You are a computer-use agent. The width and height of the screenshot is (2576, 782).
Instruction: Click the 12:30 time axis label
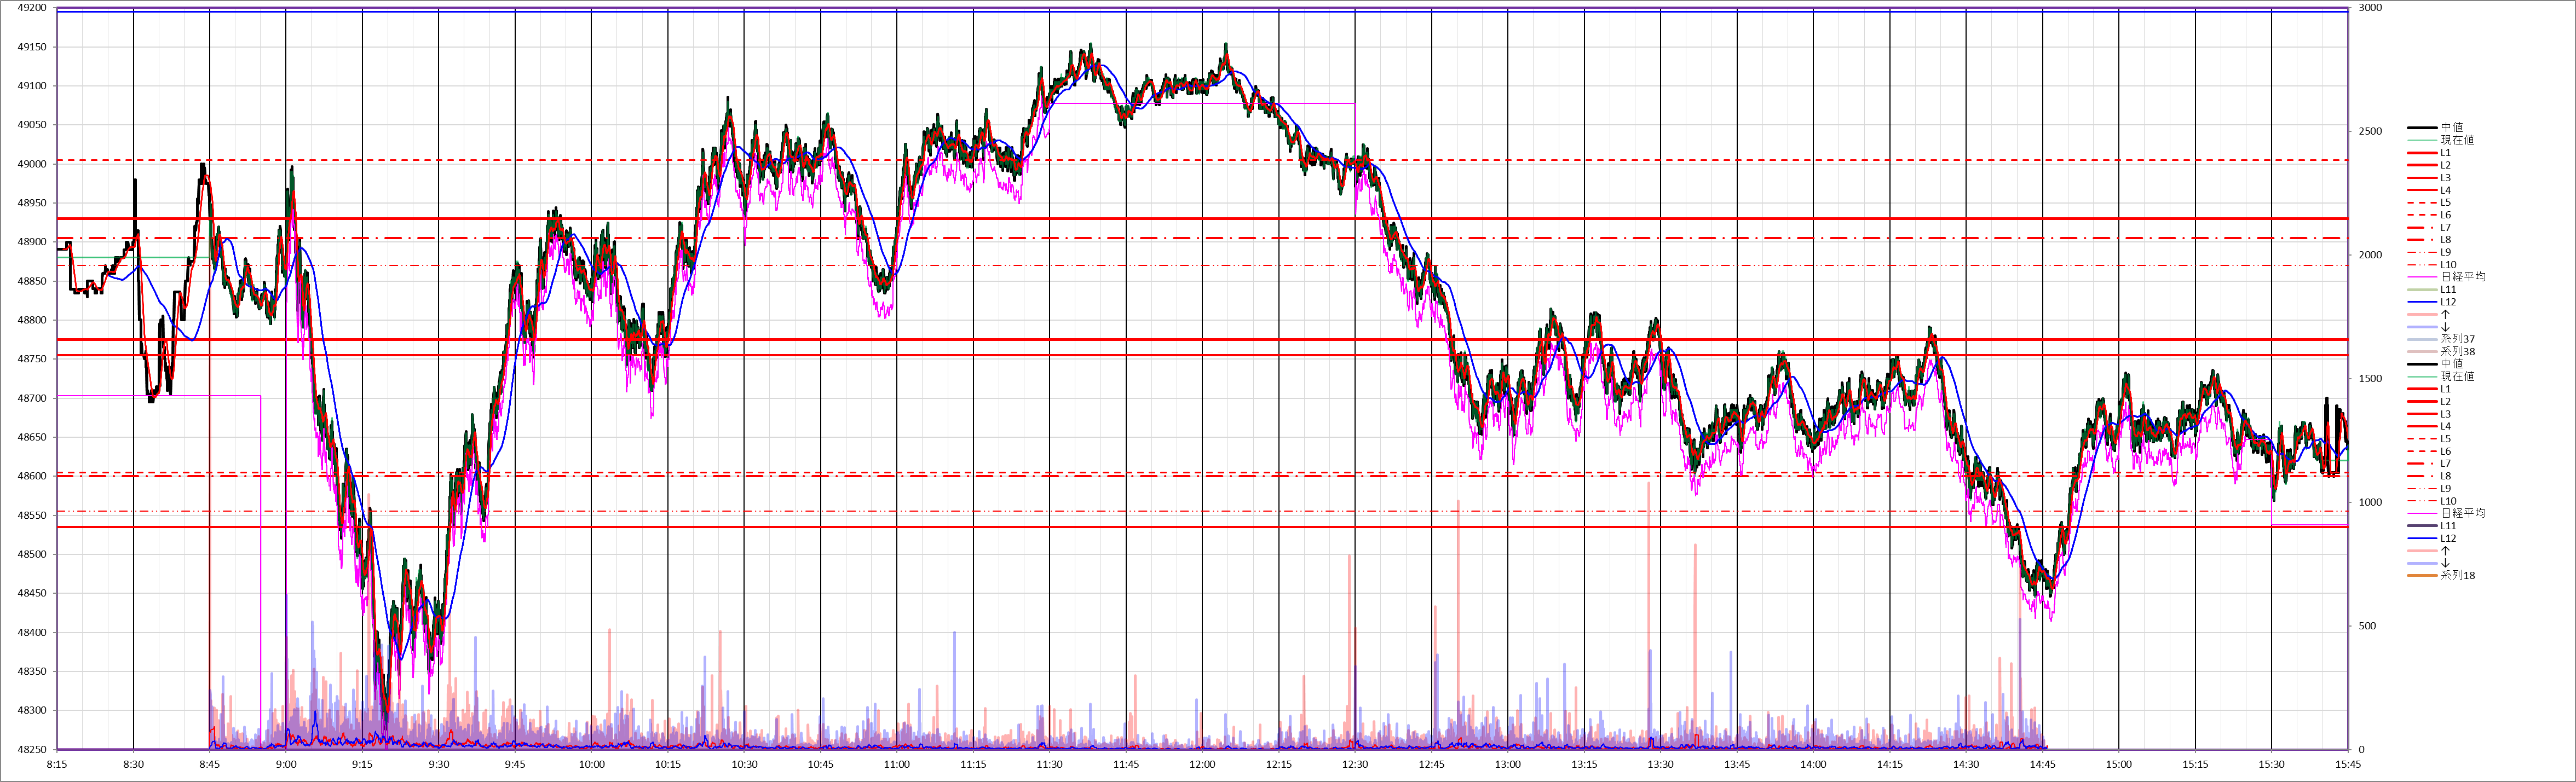point(1355,765)
